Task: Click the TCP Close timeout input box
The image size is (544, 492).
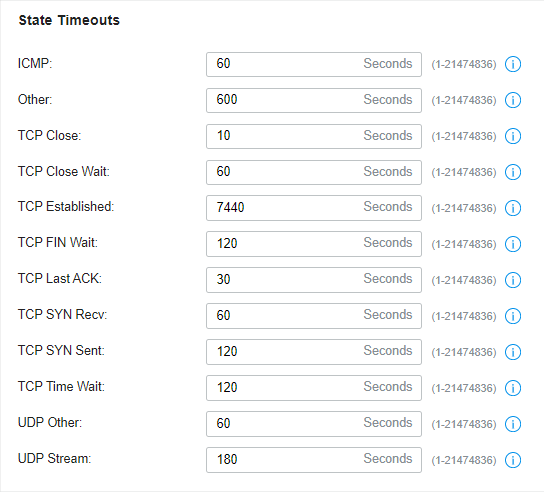Action: pos(314,136)
